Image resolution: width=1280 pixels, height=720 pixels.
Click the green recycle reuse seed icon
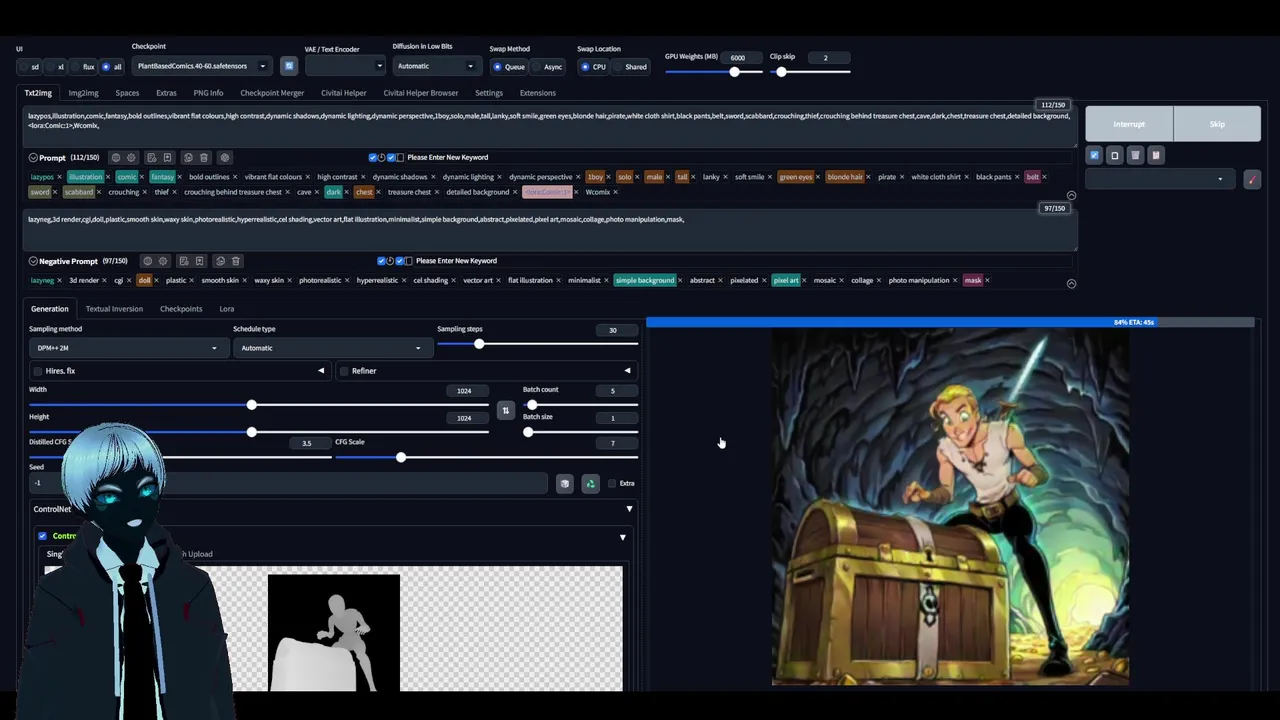click(x=590, y=484)
